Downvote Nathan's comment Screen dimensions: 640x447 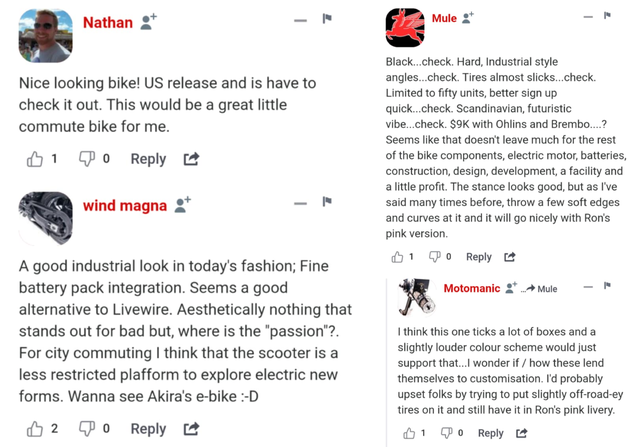tap(87, 159)
